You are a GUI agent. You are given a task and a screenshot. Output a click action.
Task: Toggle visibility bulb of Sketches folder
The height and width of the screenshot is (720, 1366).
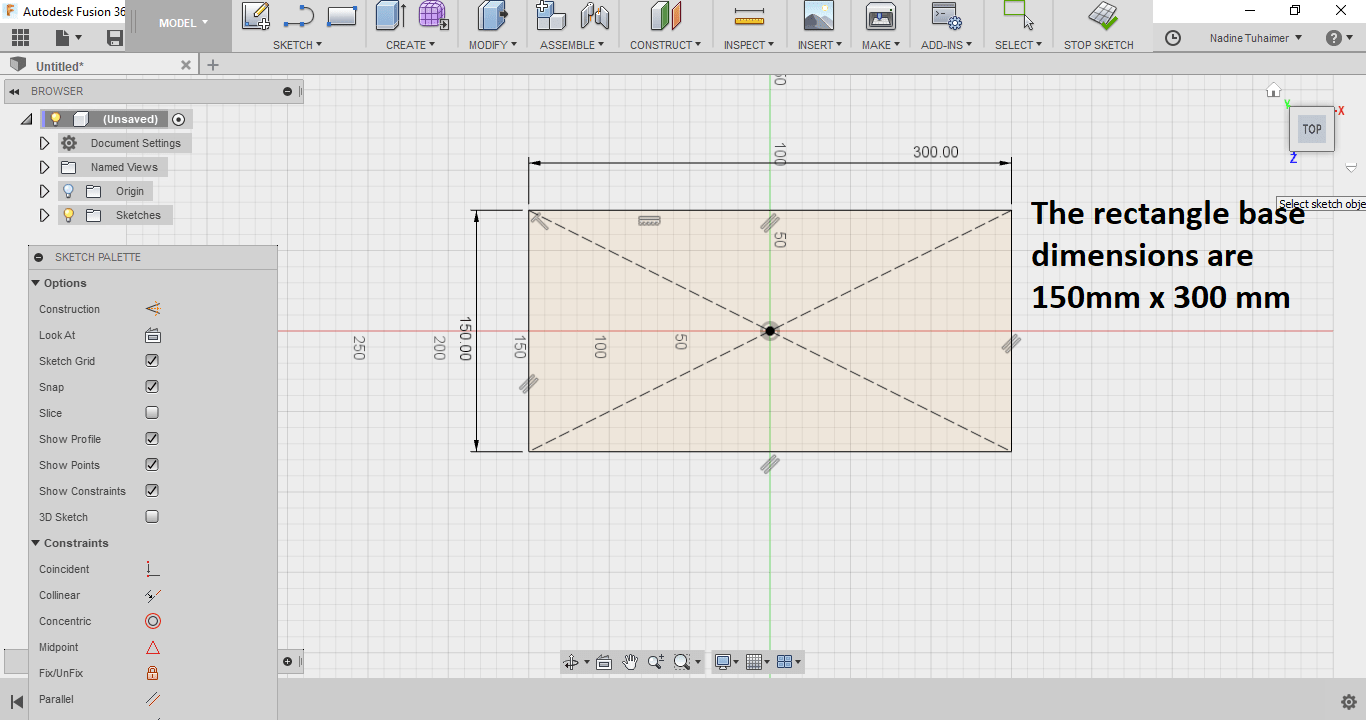tap(69, 215)
